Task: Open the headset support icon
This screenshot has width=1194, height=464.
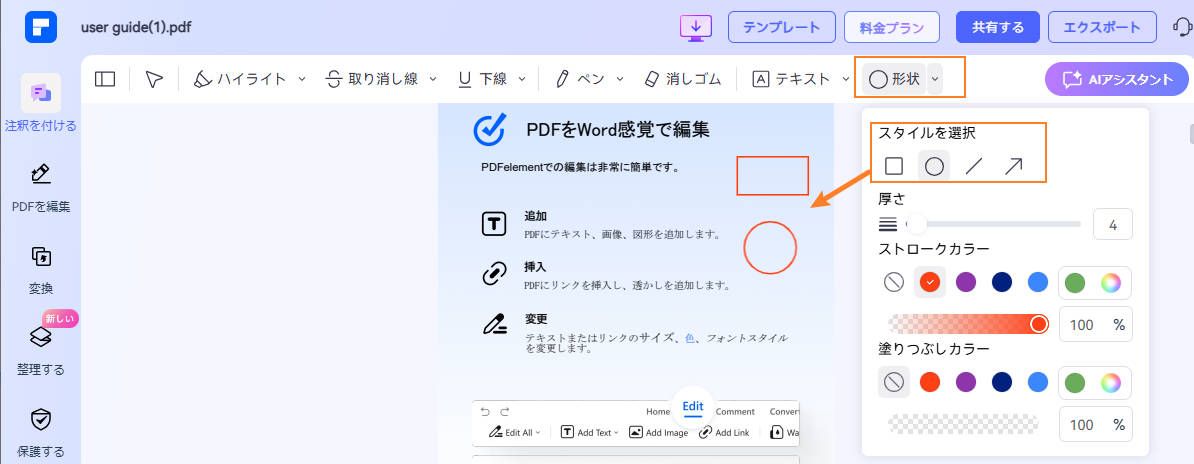Action: click(x=1181, y=27)
